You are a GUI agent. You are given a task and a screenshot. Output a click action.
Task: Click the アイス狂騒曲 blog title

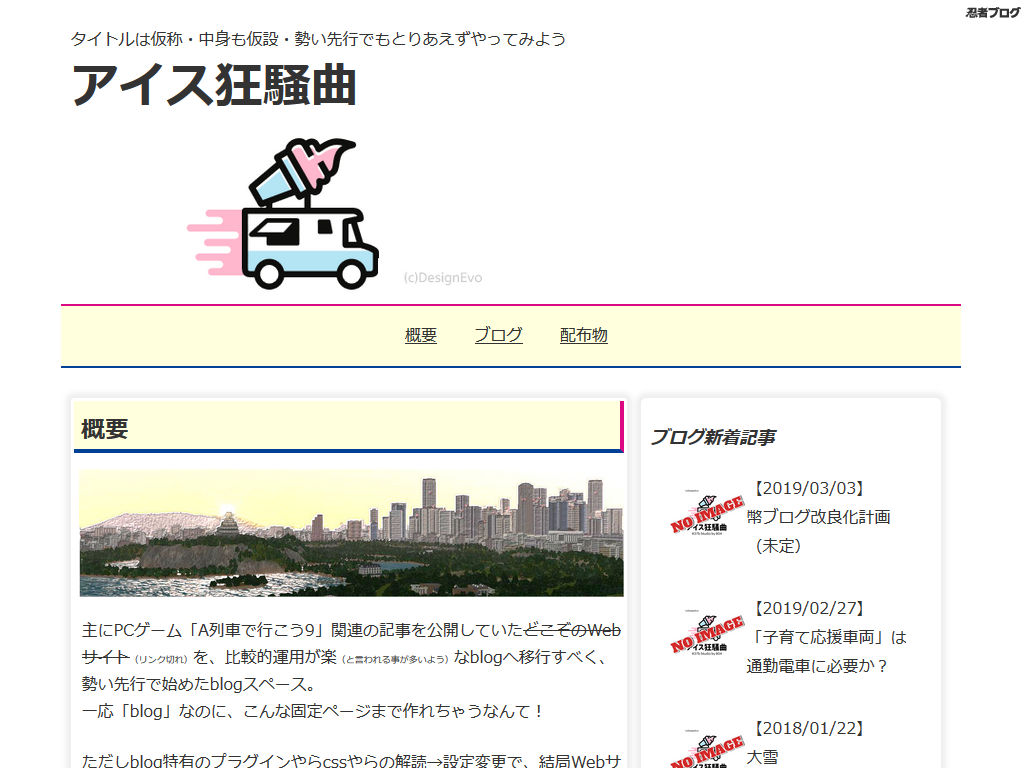[214, 85]
